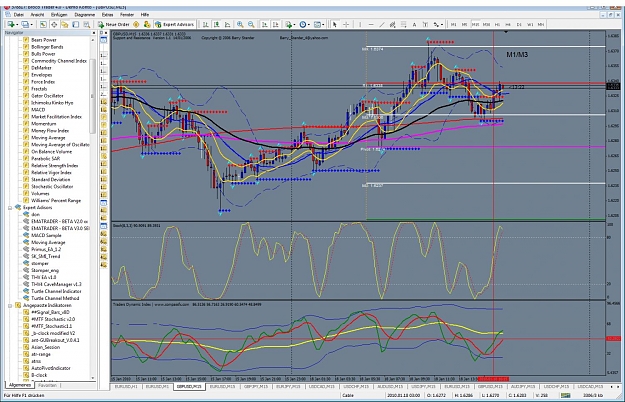The height and width of the screenshot is (402, 625).
Task: Open the Strategy Tester magnifier icon
Action: pyautogui.click(x=86, y=24)
